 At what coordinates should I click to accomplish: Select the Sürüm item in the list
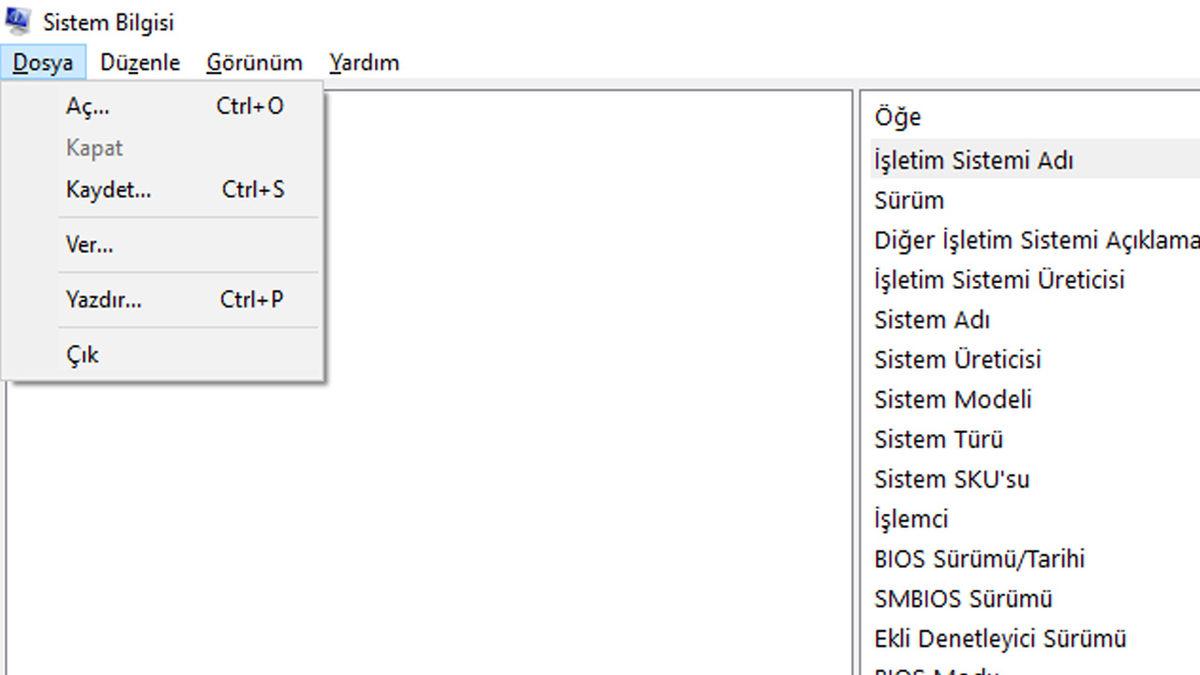click(x=907, y=200)
